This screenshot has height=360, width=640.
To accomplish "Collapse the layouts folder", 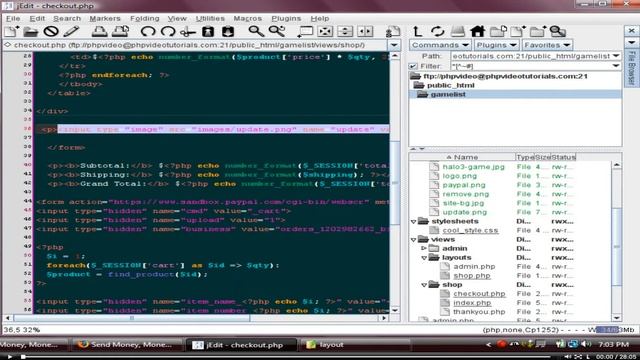I will coord(424,258).
